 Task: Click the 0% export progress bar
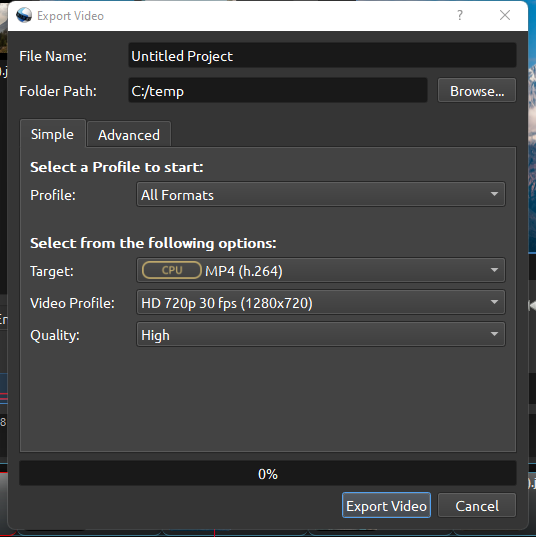pos(267,473)
